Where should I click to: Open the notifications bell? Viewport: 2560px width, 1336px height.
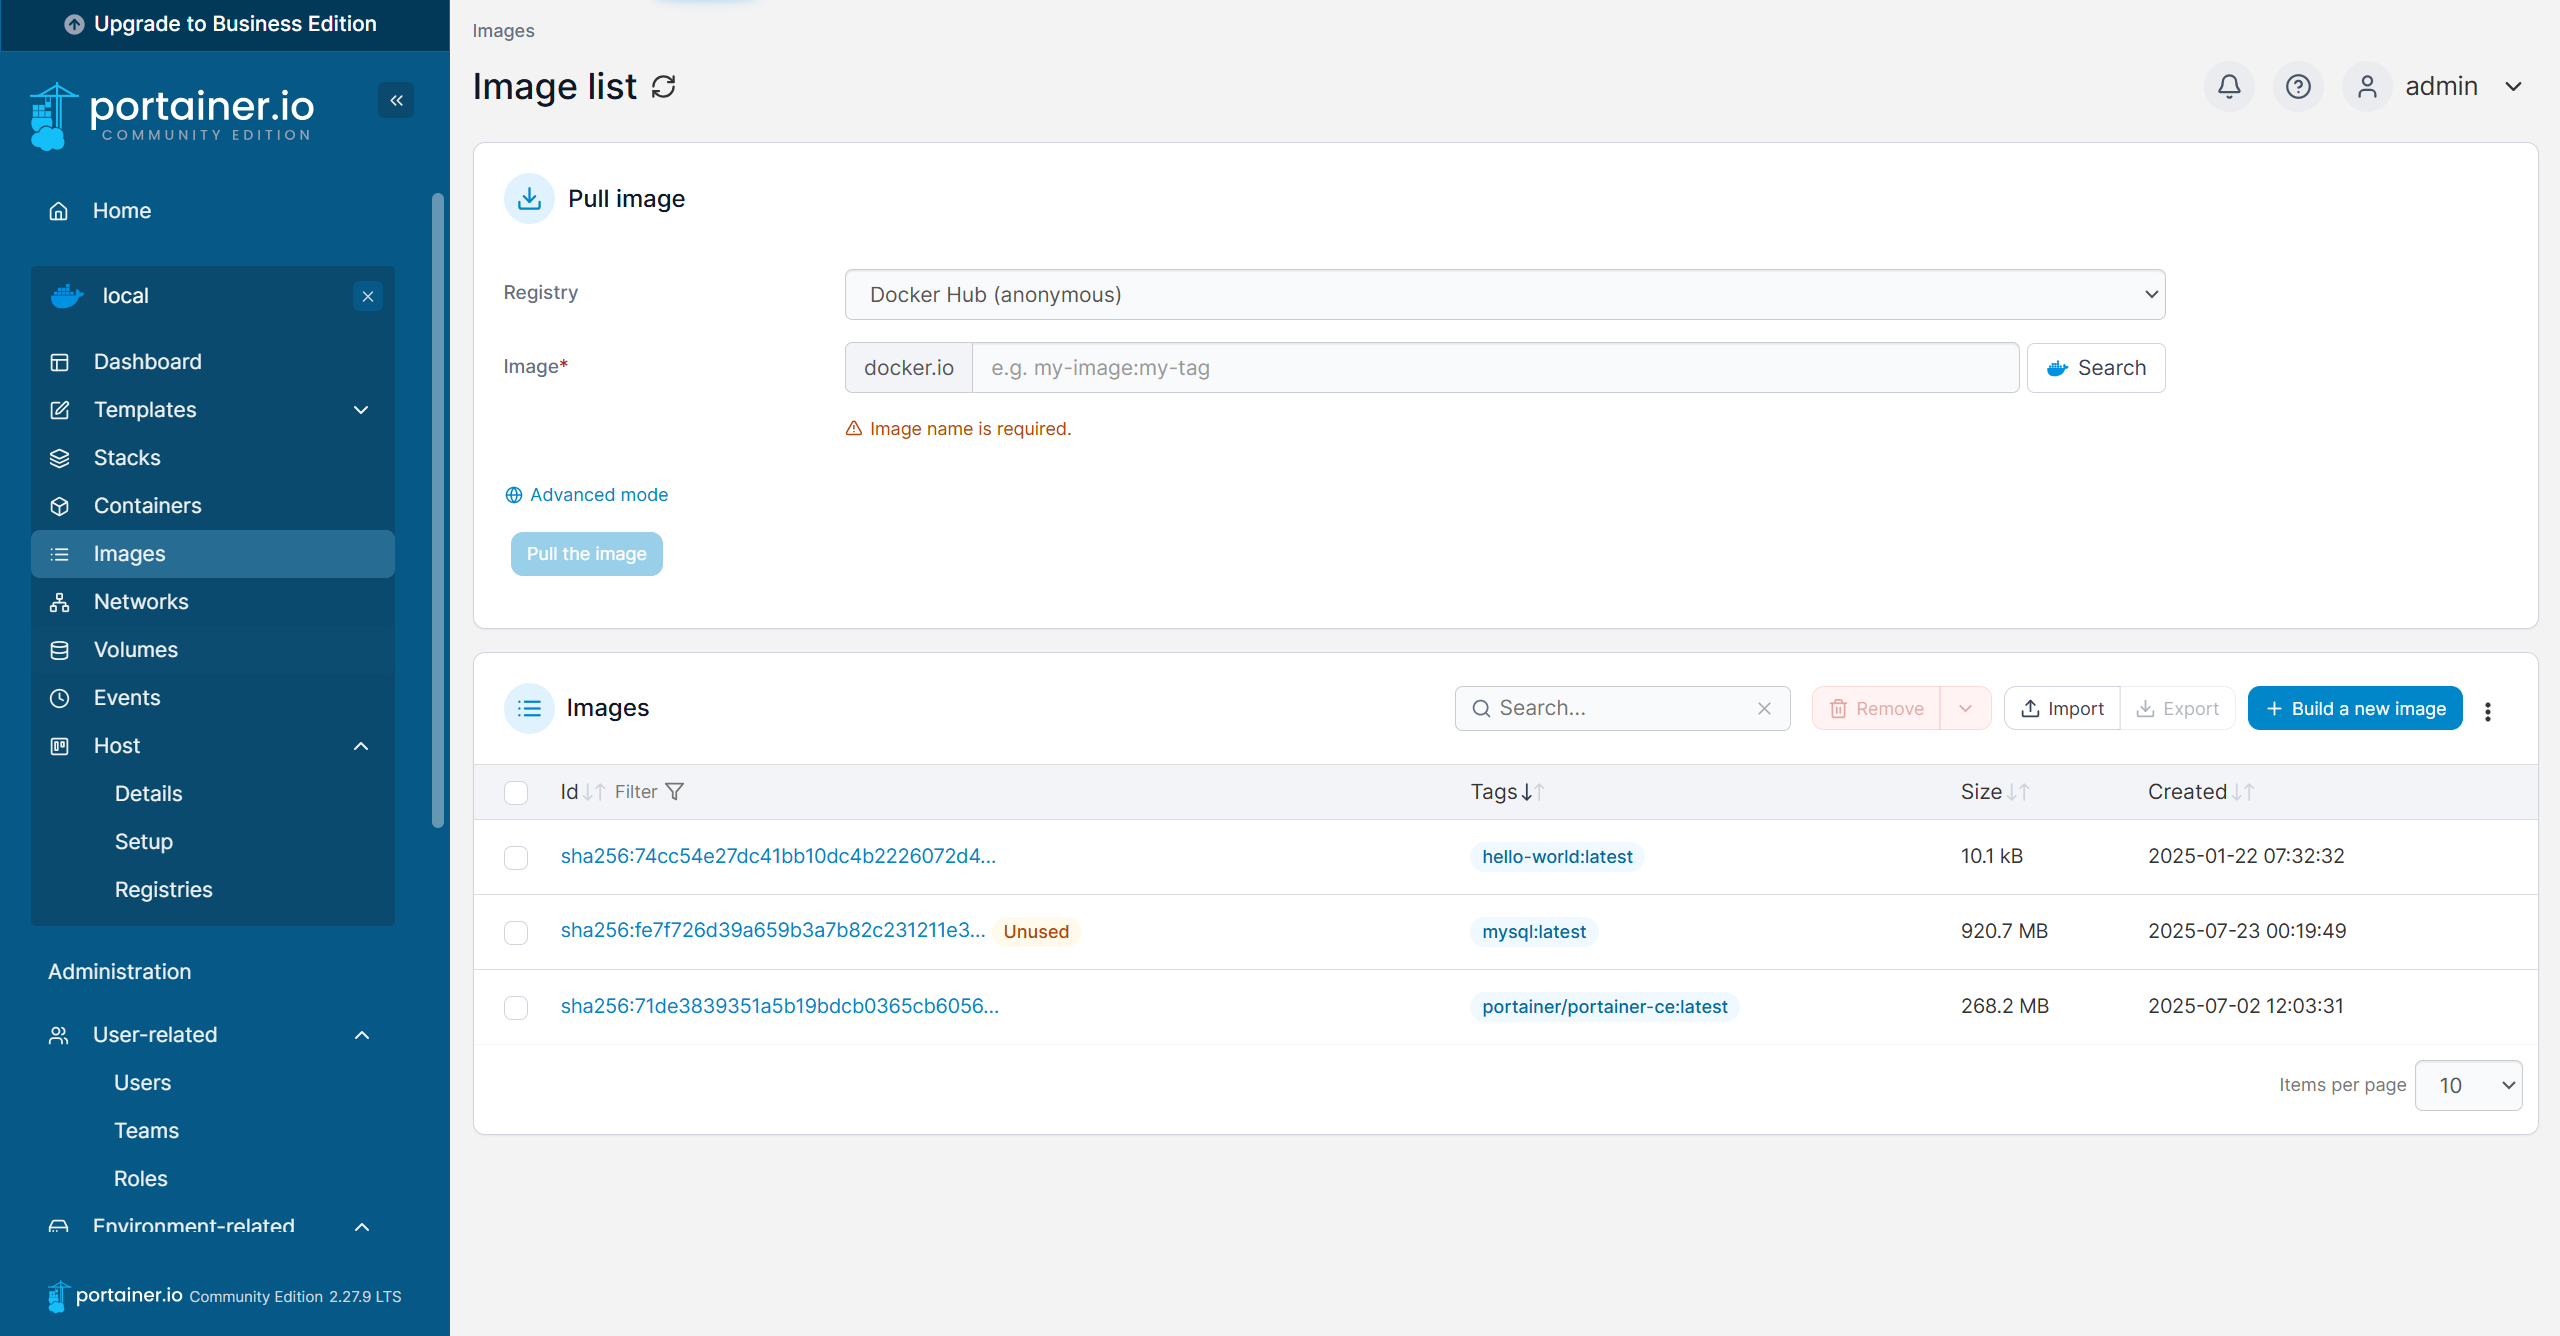[x=2229, y=87]
